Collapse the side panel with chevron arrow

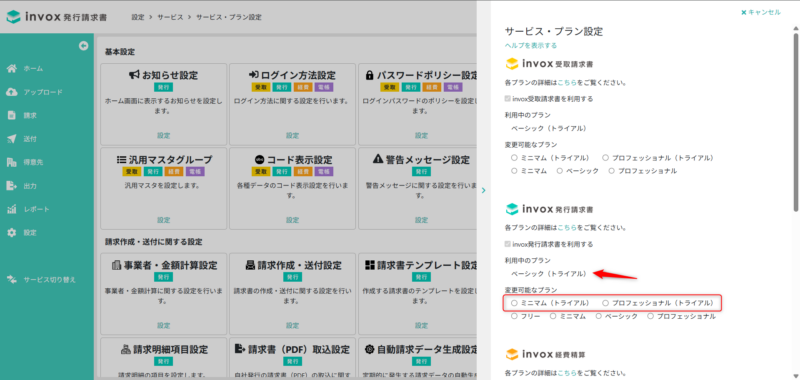tap(484, 190)
